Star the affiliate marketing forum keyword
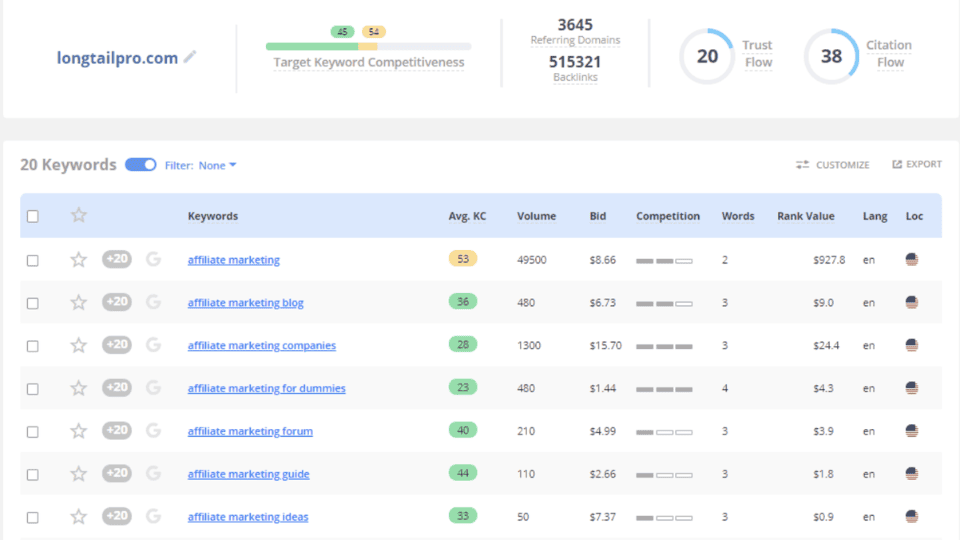This screenshot has height=540, width=960. click(78, 431)
